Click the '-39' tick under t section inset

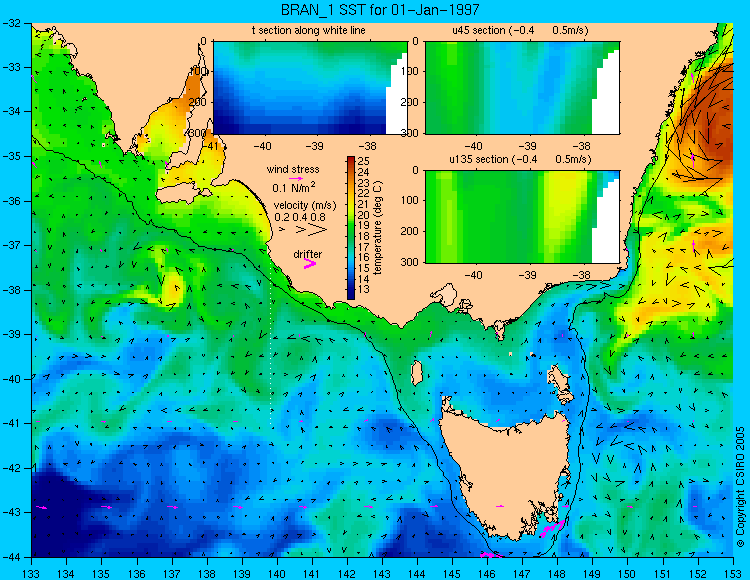[315, 146]
